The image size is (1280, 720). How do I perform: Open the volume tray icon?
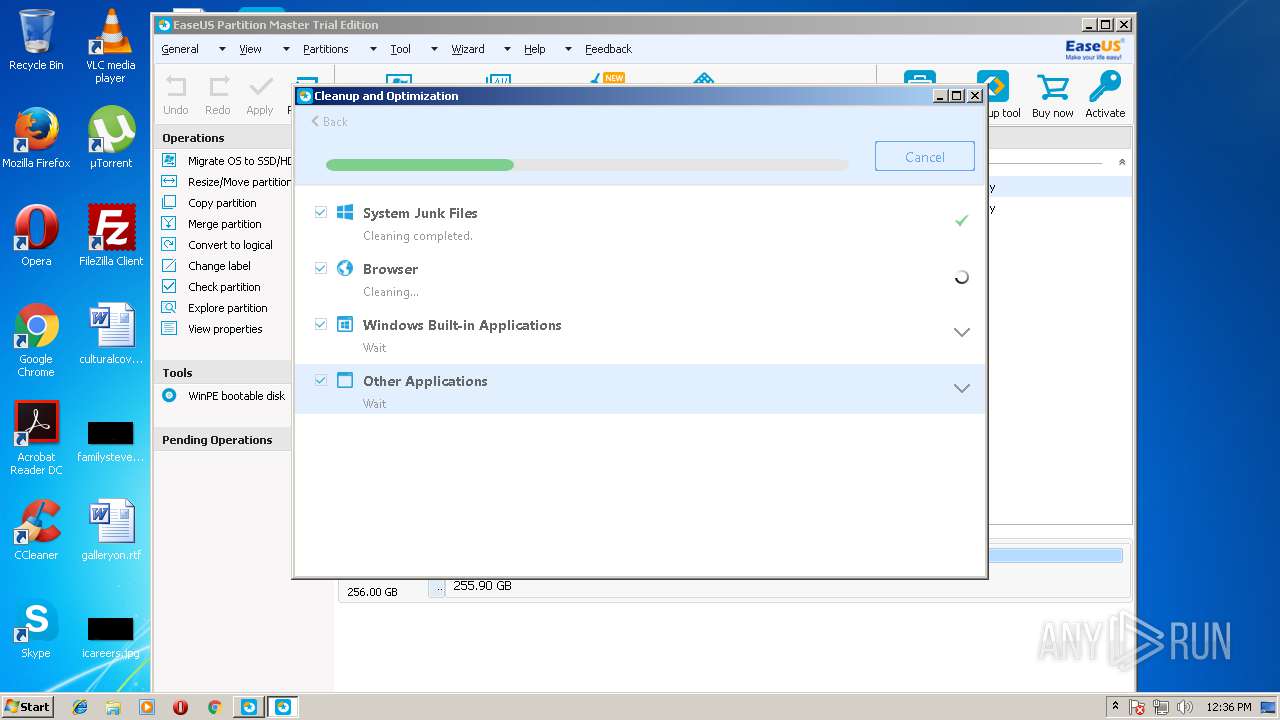pyautogui.click(x=1184, y=706)
